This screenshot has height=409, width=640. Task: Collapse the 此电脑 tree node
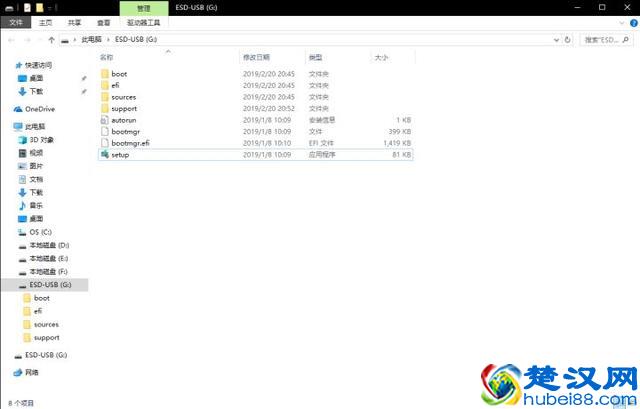8,127
